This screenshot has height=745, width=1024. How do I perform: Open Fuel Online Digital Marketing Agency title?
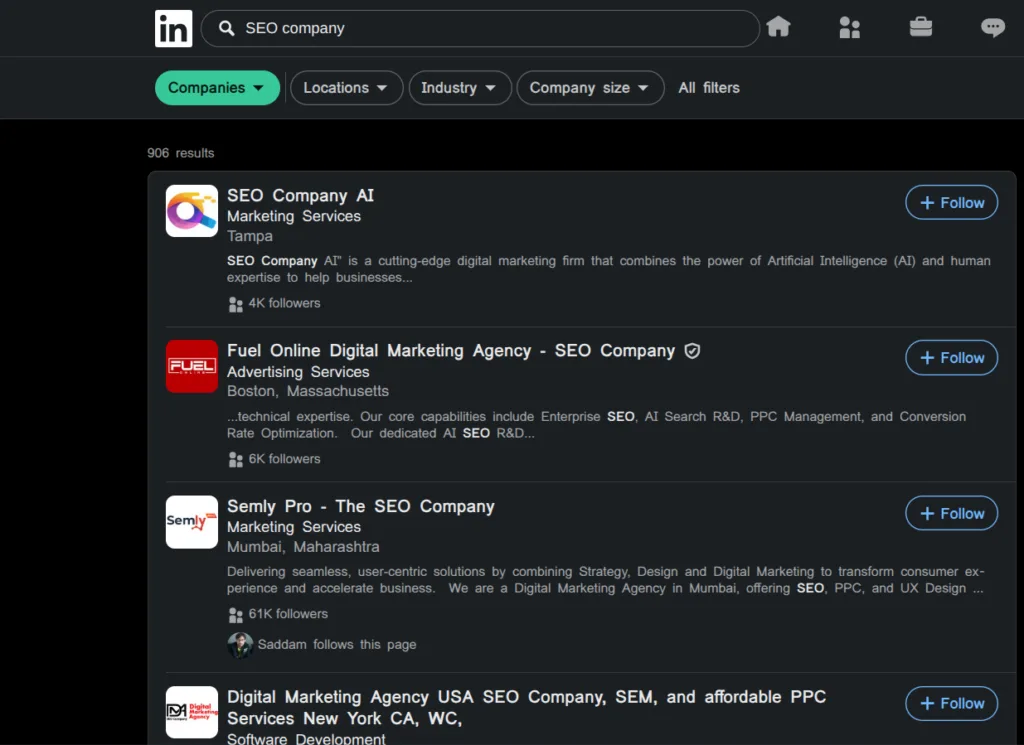pos(451,351)
